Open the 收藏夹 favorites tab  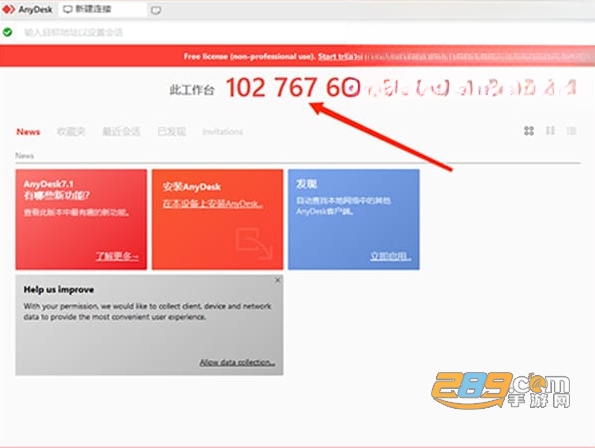[71, 132]
